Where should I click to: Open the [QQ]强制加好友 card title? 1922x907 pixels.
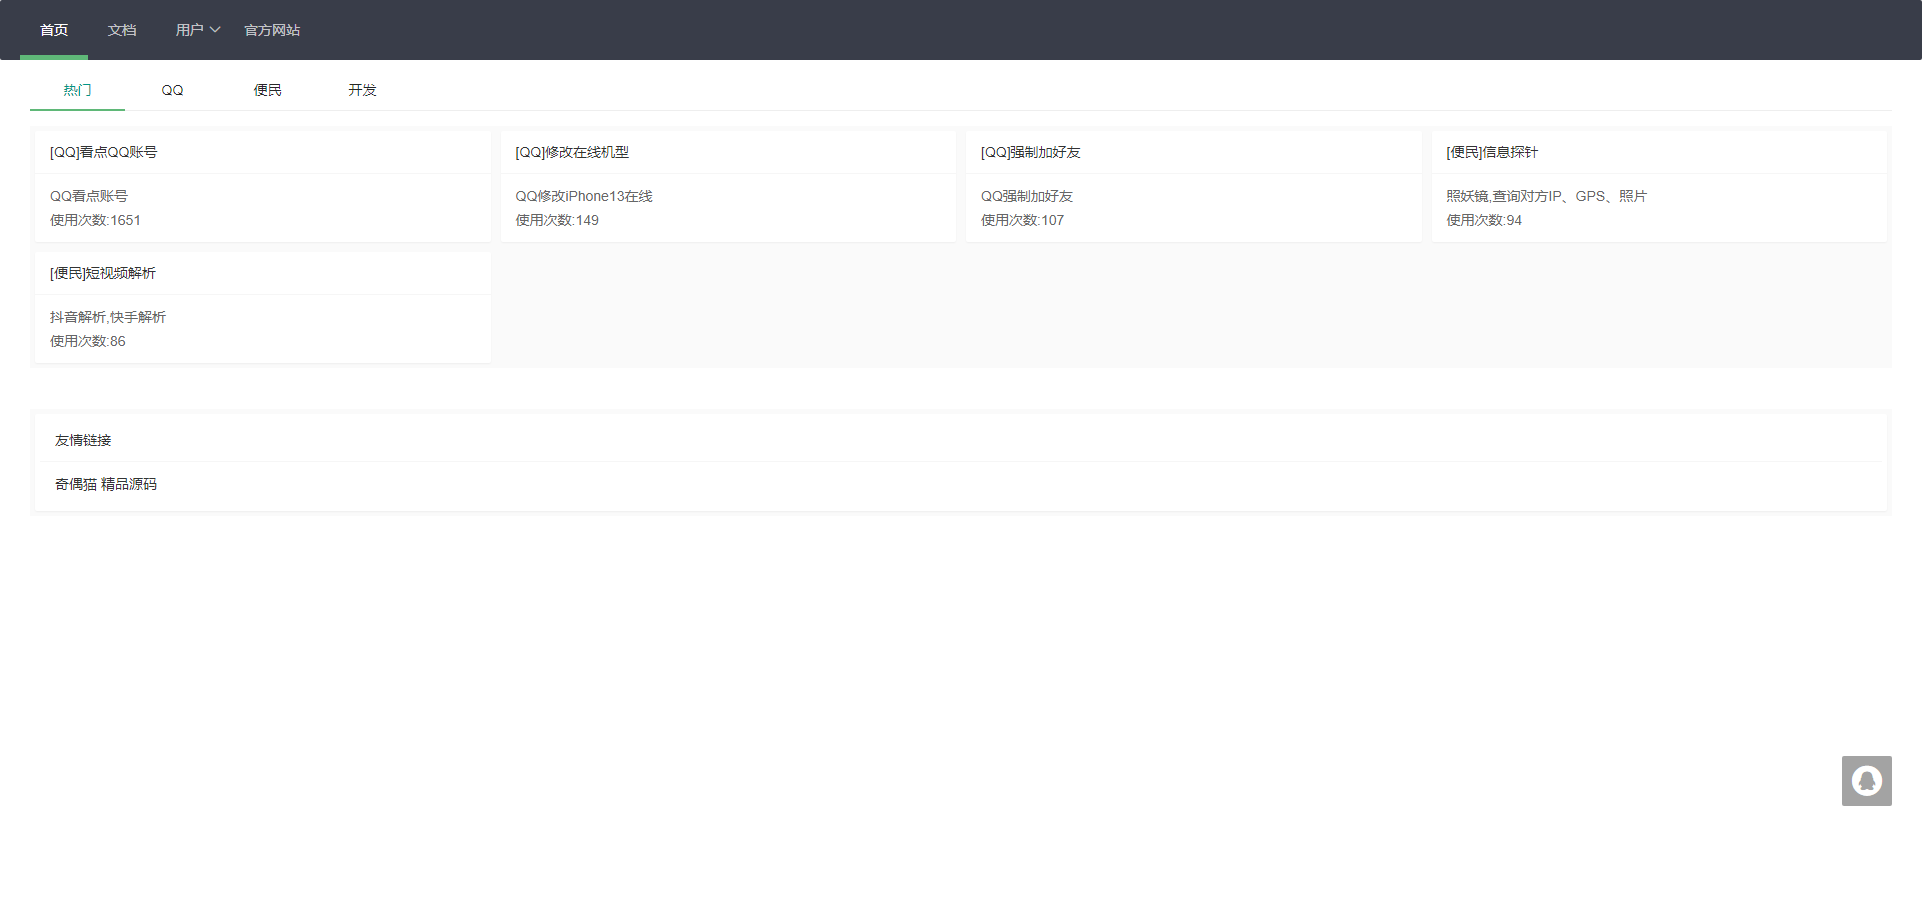1030,152
